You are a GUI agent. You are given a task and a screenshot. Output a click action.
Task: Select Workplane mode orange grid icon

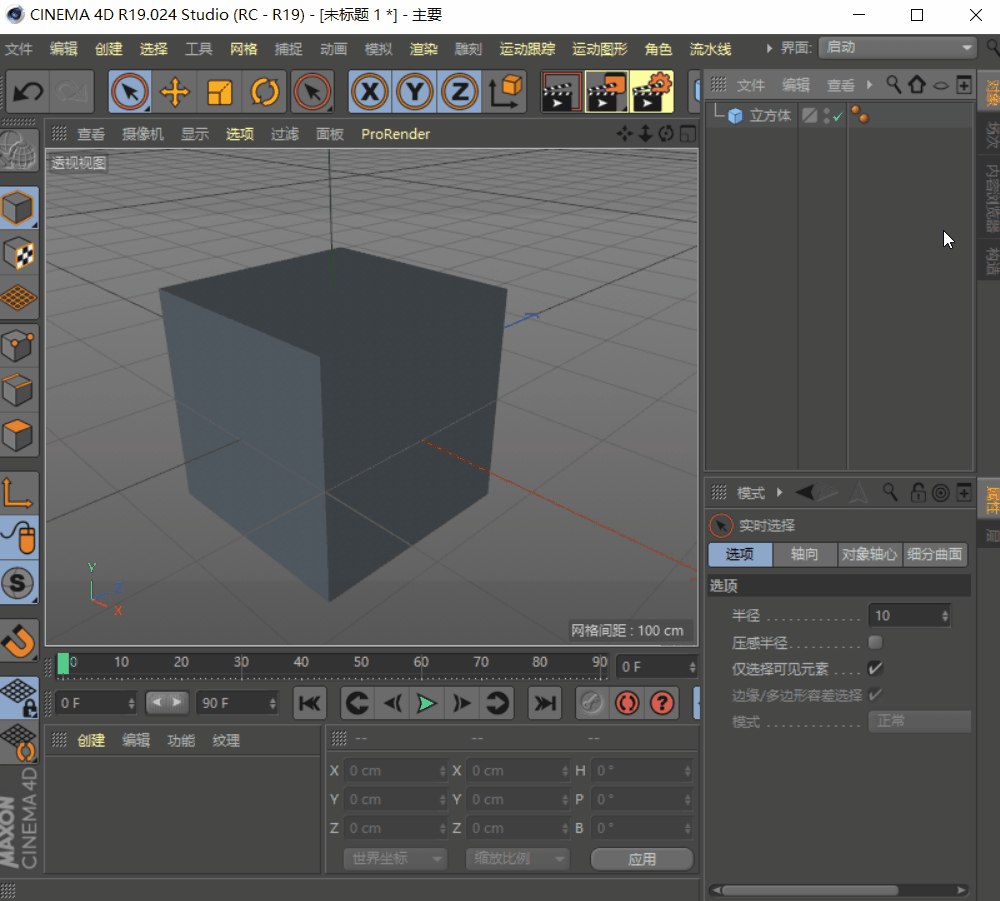(18, 298)
